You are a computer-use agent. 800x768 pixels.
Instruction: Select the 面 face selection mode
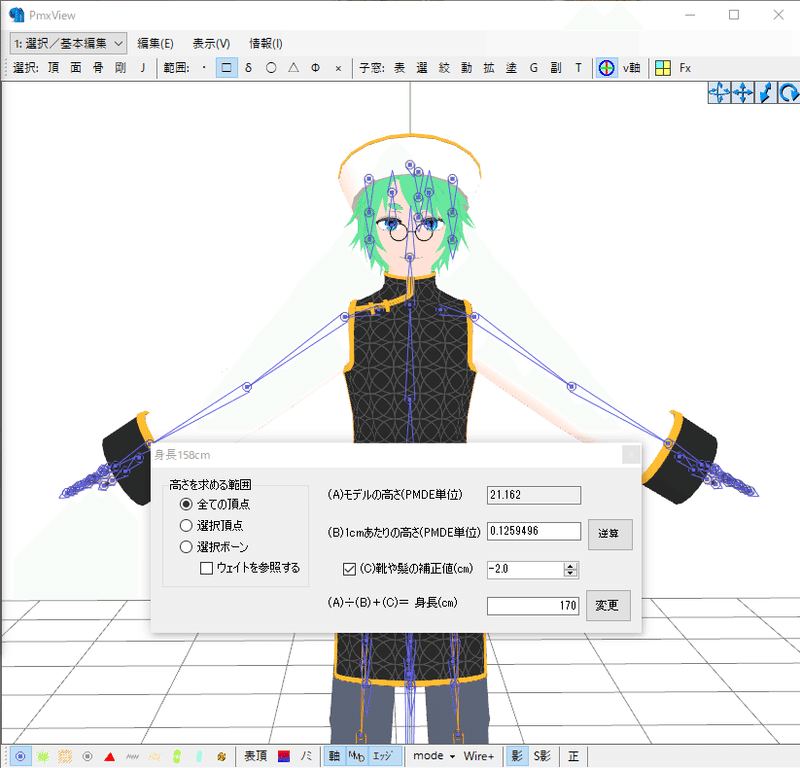click(x=76, y=68)
